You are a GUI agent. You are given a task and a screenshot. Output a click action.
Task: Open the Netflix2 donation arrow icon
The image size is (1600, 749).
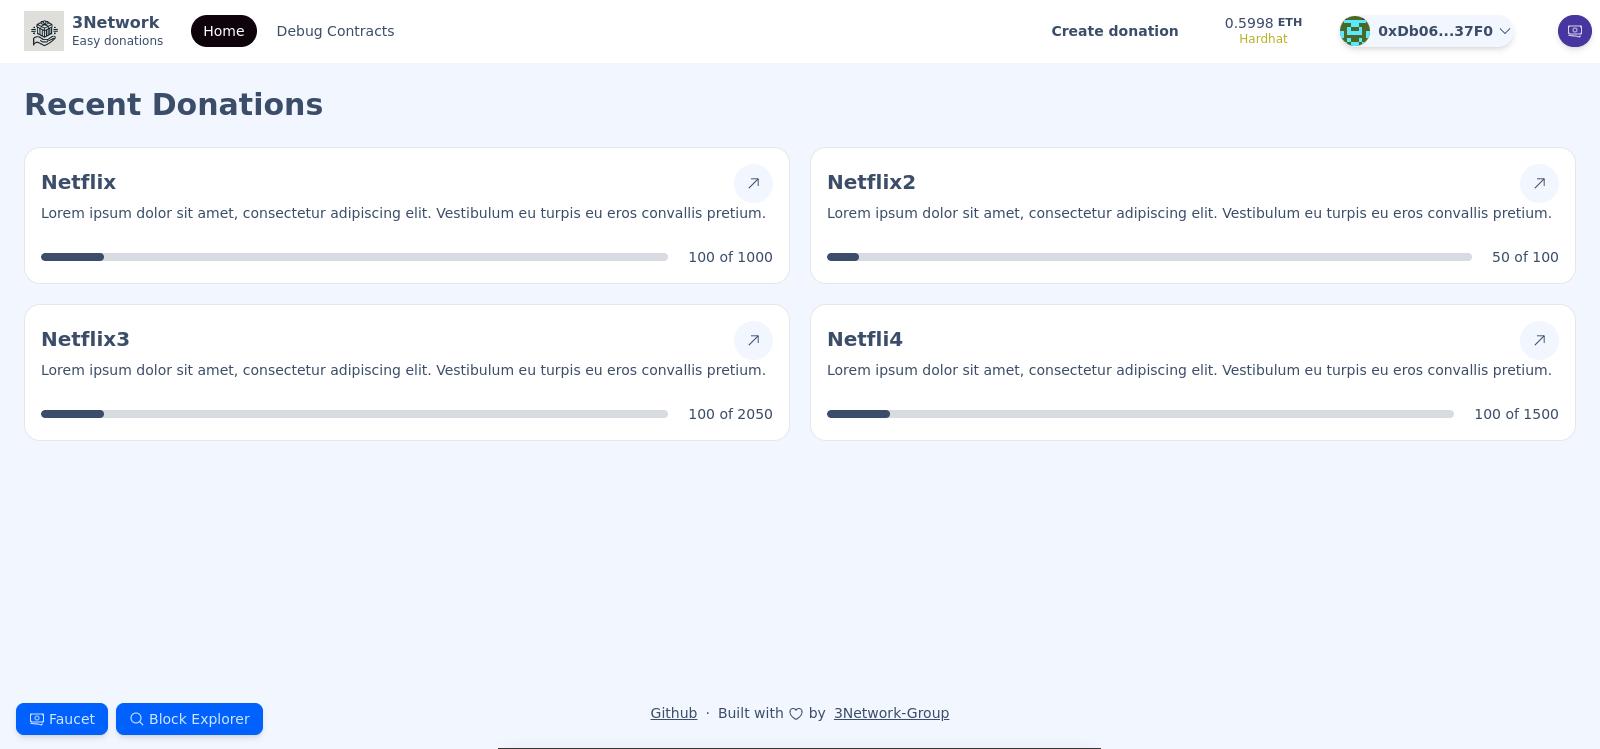pyautogui.click(x=1539, y=183)
